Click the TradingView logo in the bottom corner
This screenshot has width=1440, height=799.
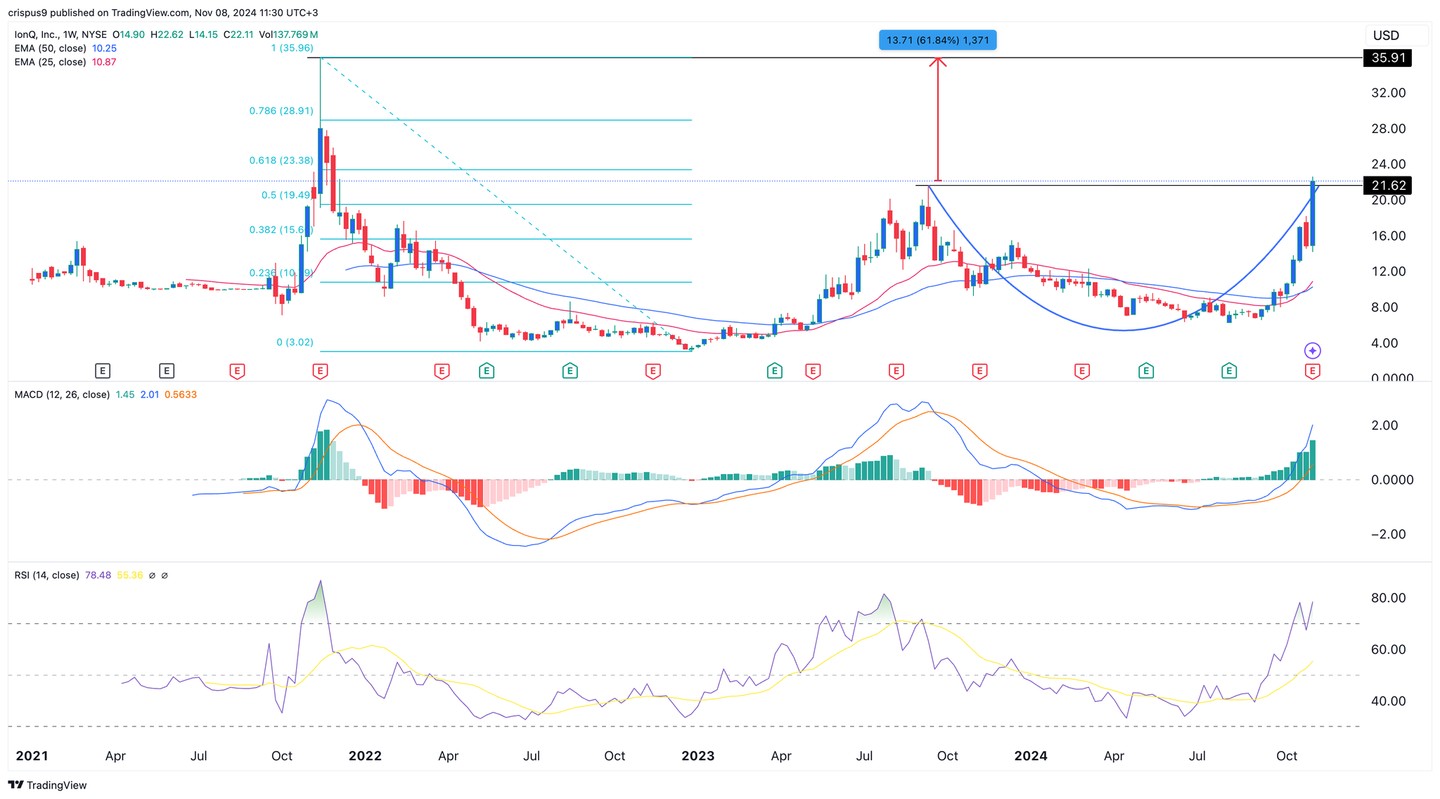48,785
